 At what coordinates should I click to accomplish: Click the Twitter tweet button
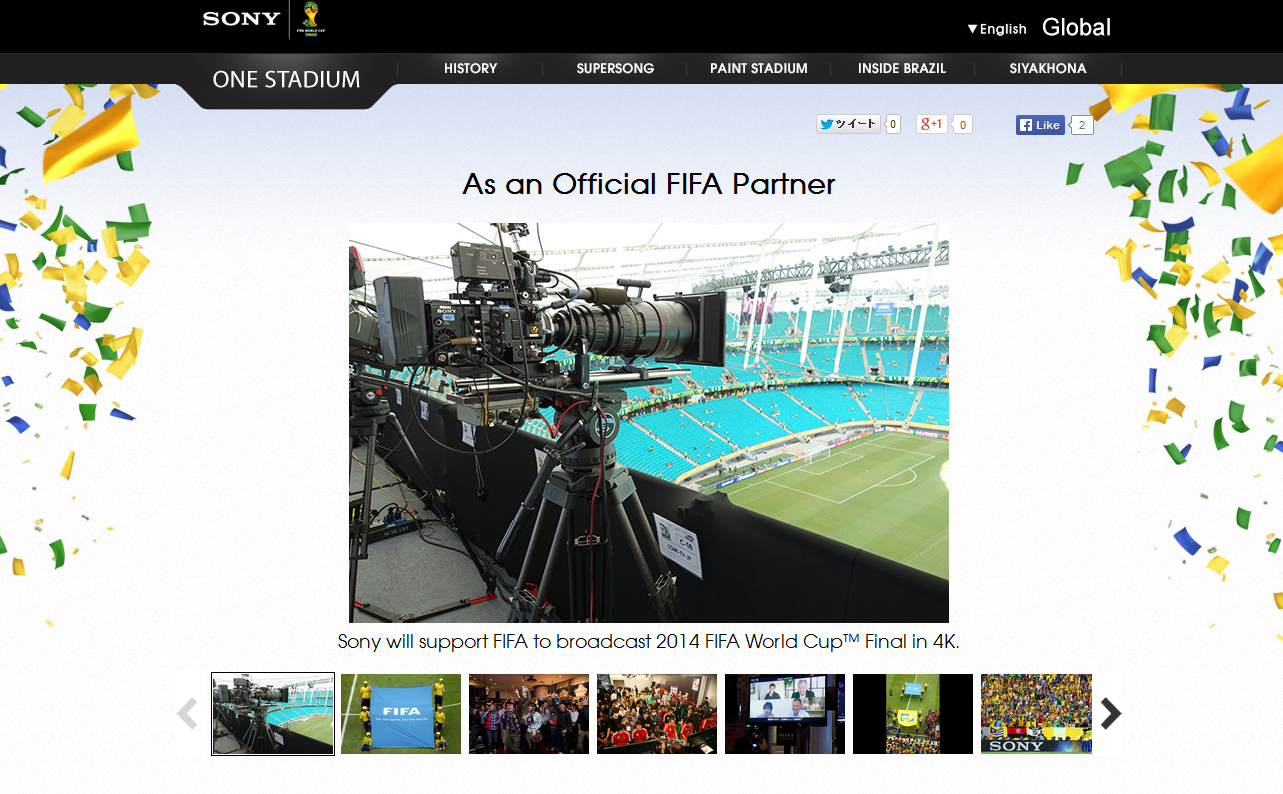[848, 124]
